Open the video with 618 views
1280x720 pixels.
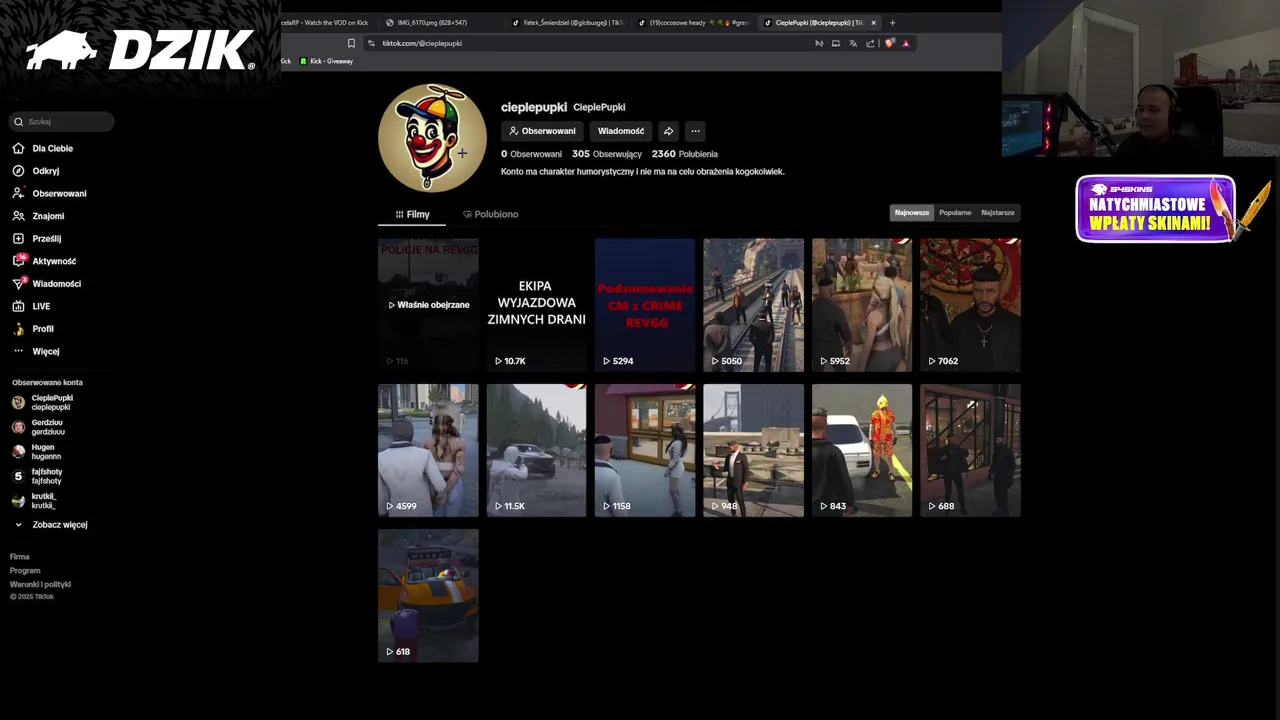428,596
